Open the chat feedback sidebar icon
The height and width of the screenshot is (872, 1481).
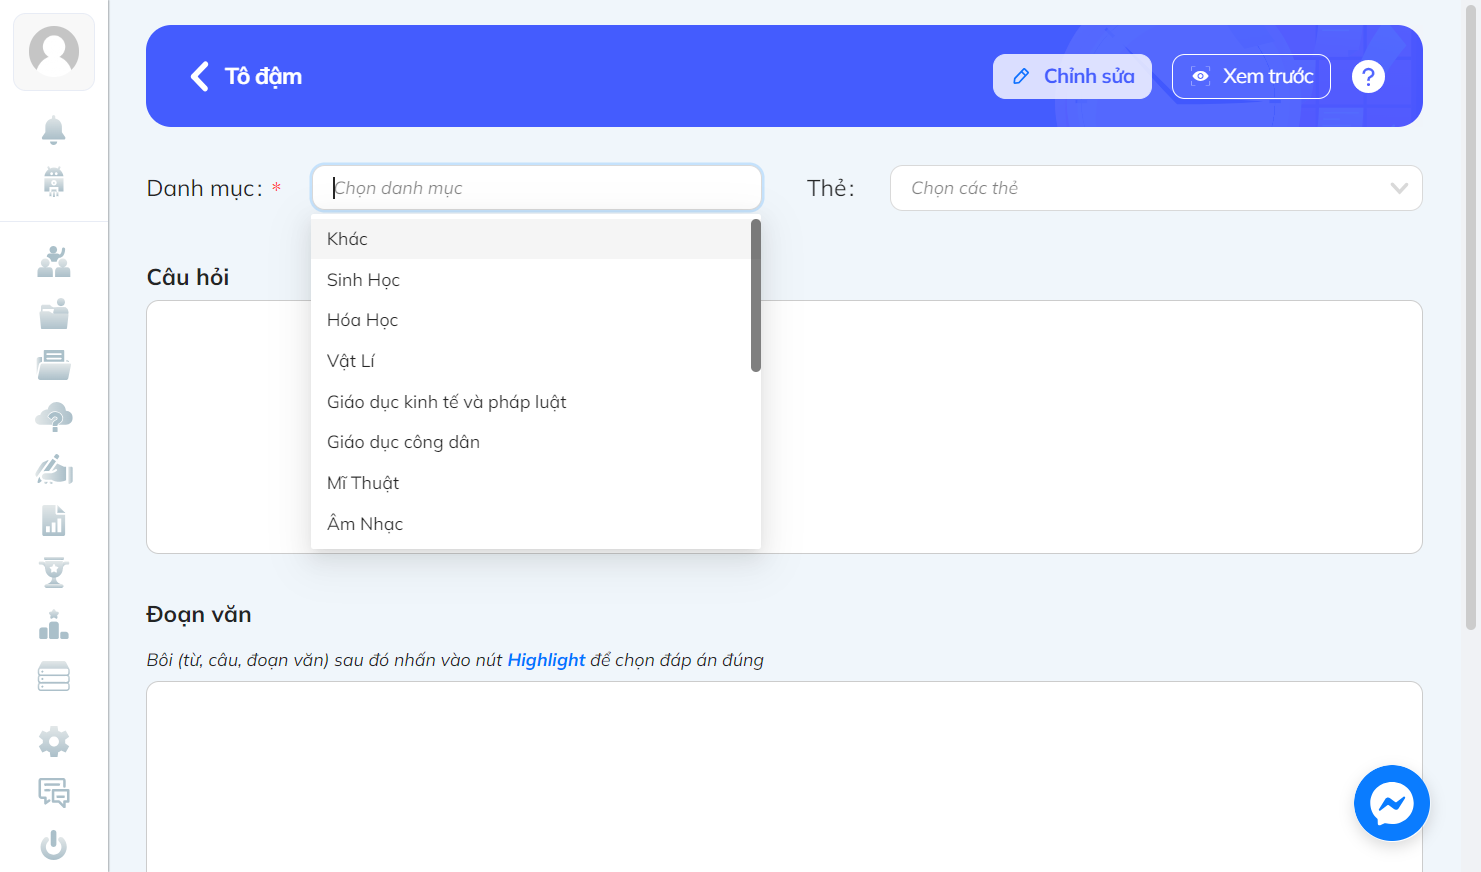pos(54,793)
